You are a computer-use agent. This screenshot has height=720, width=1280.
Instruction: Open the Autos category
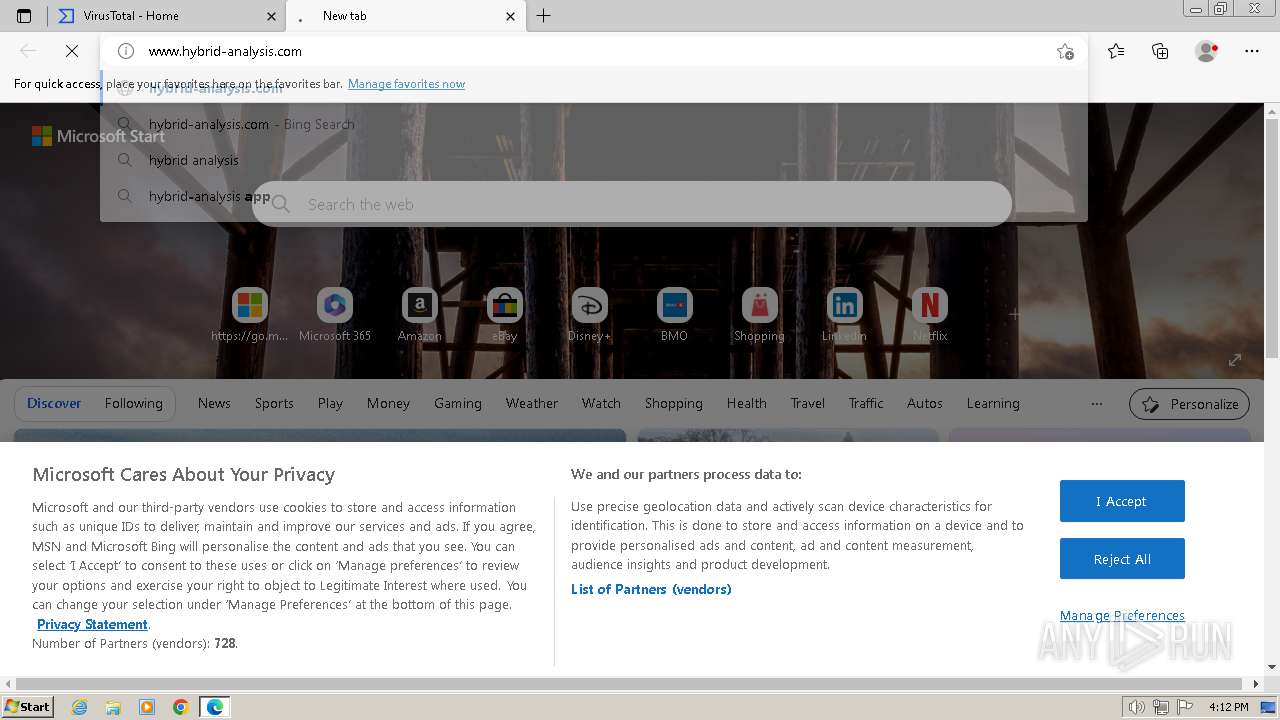925,403
